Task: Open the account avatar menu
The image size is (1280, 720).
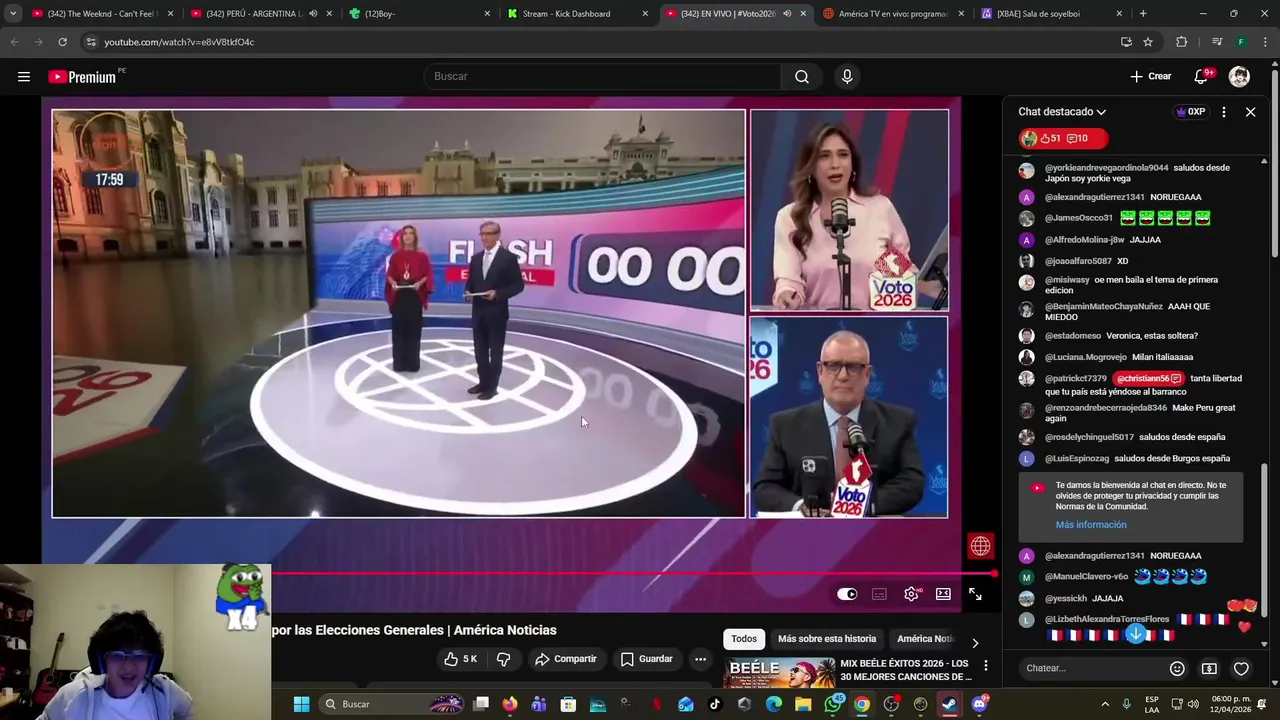Action: tap(1239, 76)
